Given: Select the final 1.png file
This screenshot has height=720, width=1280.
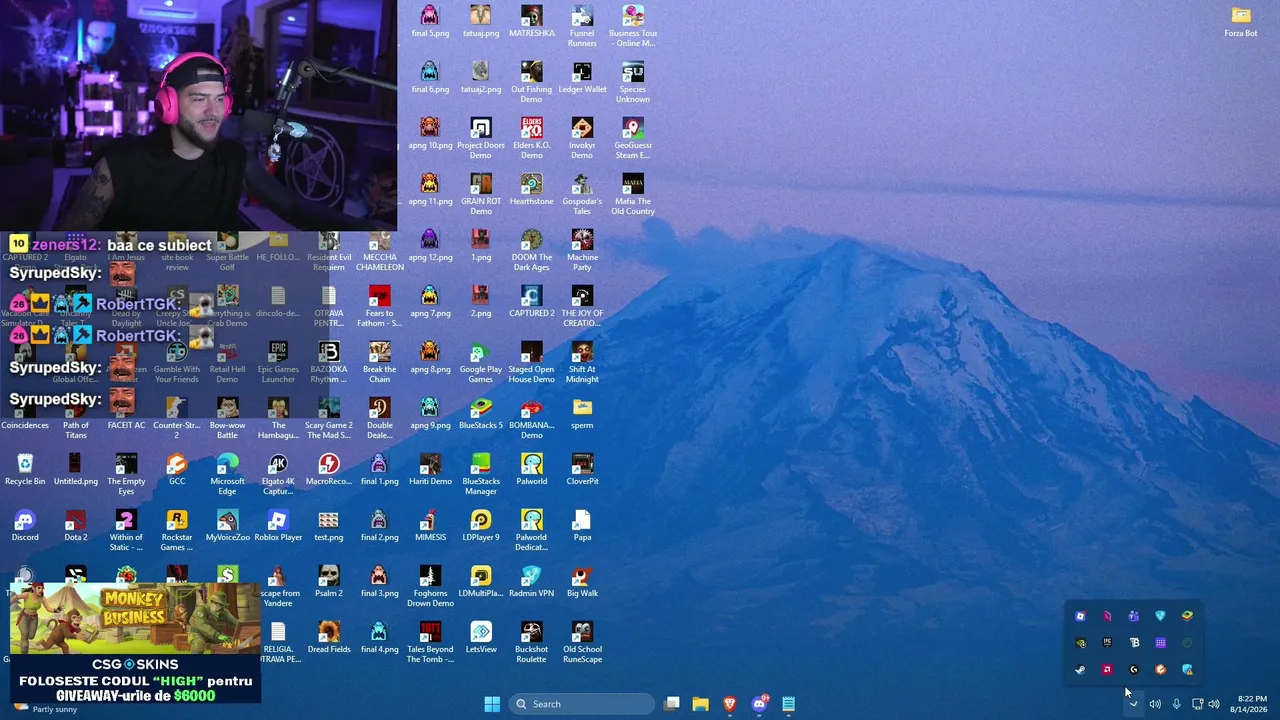Looking at the screenshot, I should click(x=379, y=470).
